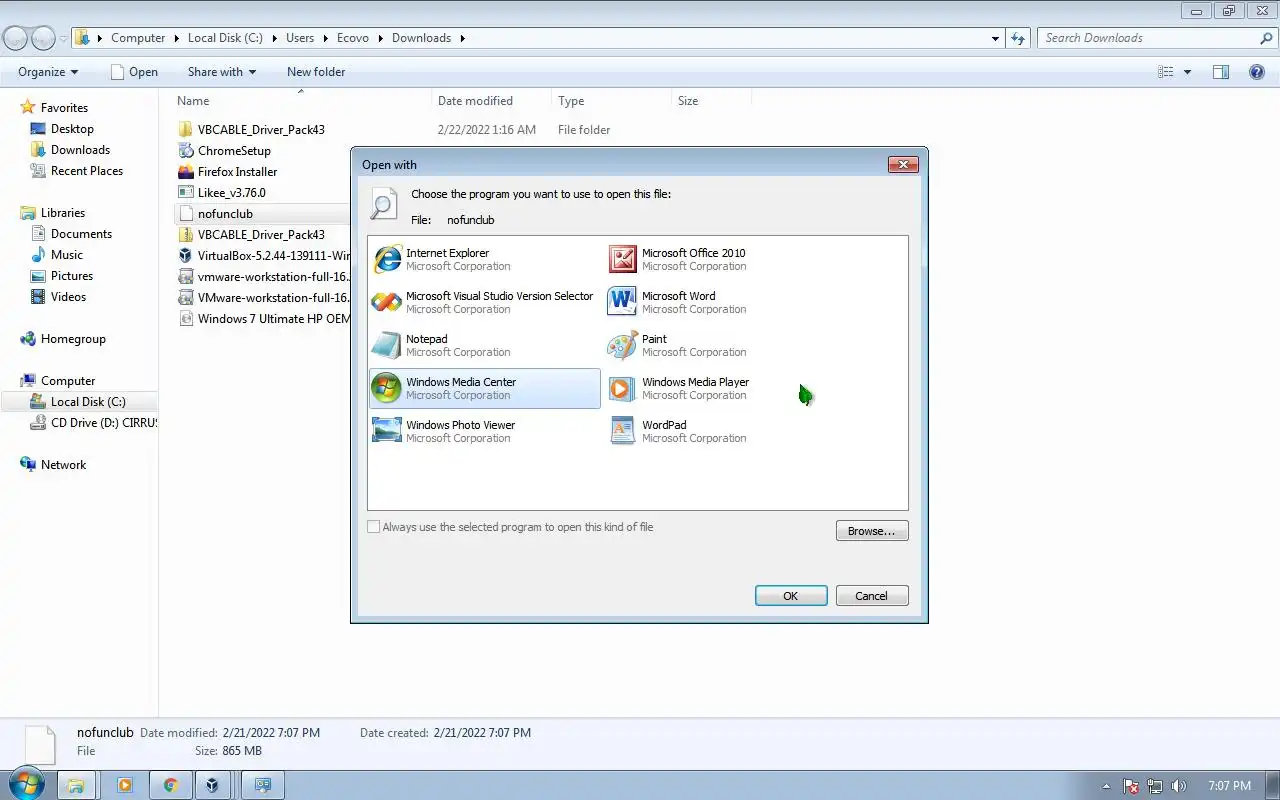This screenshot has width=1280, height=800.
Task: Expand the Downloads breadcrumb arrow
Action: coord(462,38)
